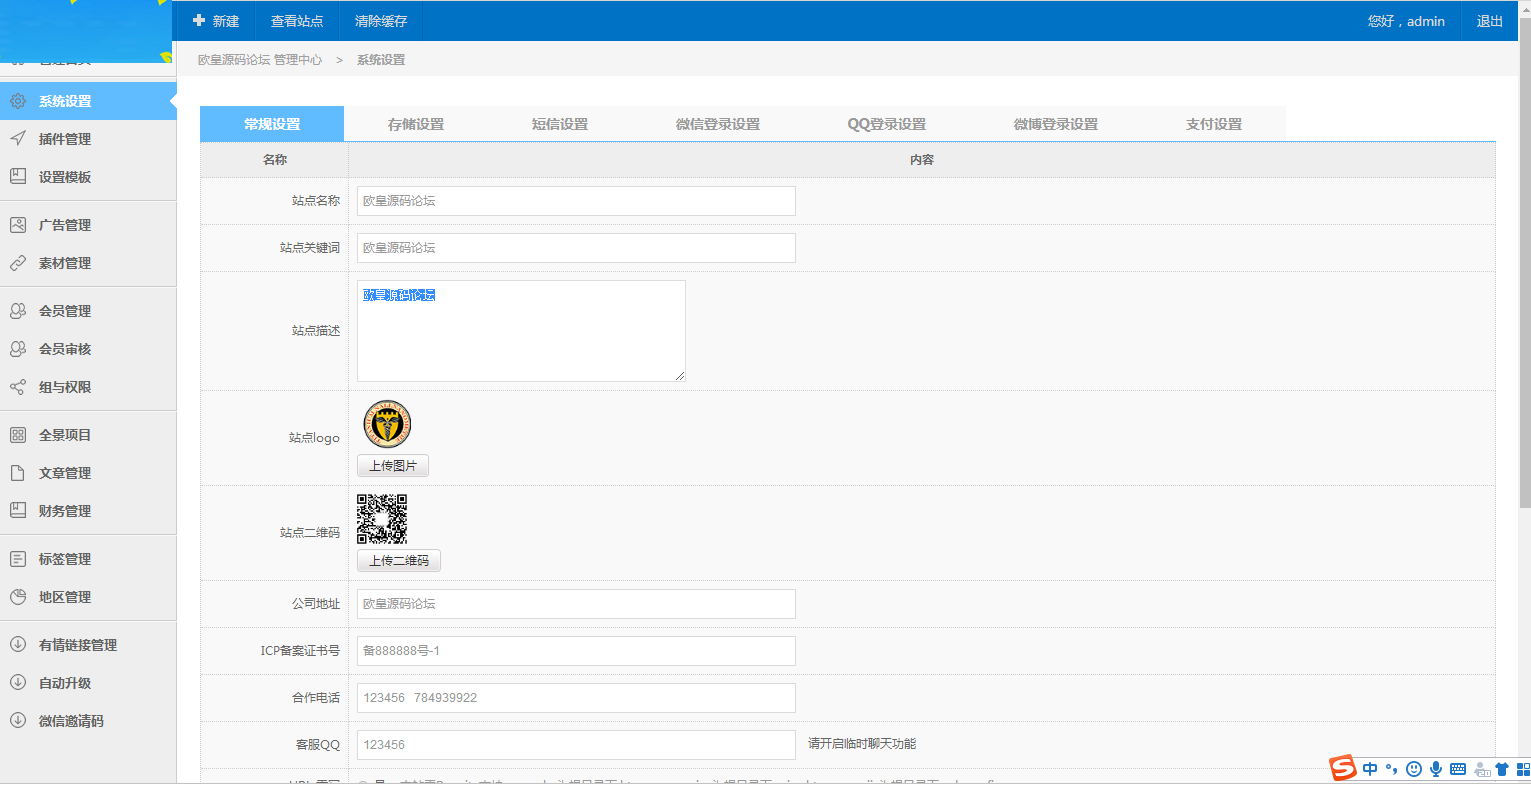Go to the 微信登录设置 tab
The height and width of the screenshot is (785, 1531).
(x=718, y=124)
